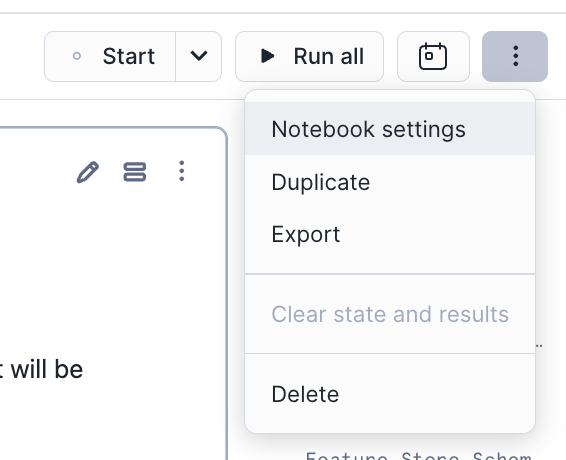The height and width of the screenshot is (460, 566).
Task: Choose Duplicate in the menu
Action: pos(390,182)
